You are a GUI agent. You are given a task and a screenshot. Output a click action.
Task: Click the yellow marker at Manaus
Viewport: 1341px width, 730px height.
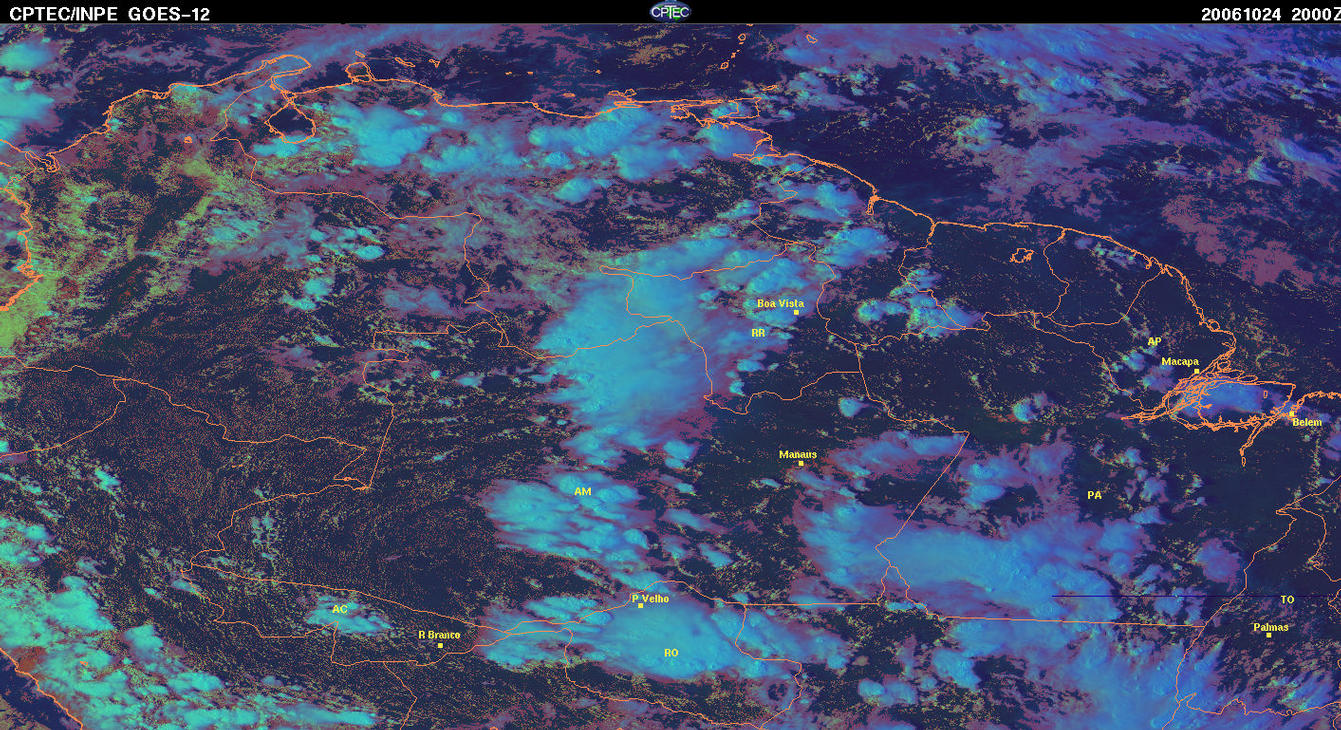[801, 463]
